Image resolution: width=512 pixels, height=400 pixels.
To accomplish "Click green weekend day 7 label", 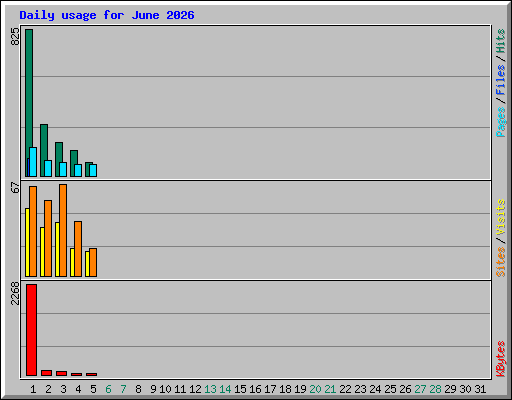I will pyautogui.click(x=123, y=389).
